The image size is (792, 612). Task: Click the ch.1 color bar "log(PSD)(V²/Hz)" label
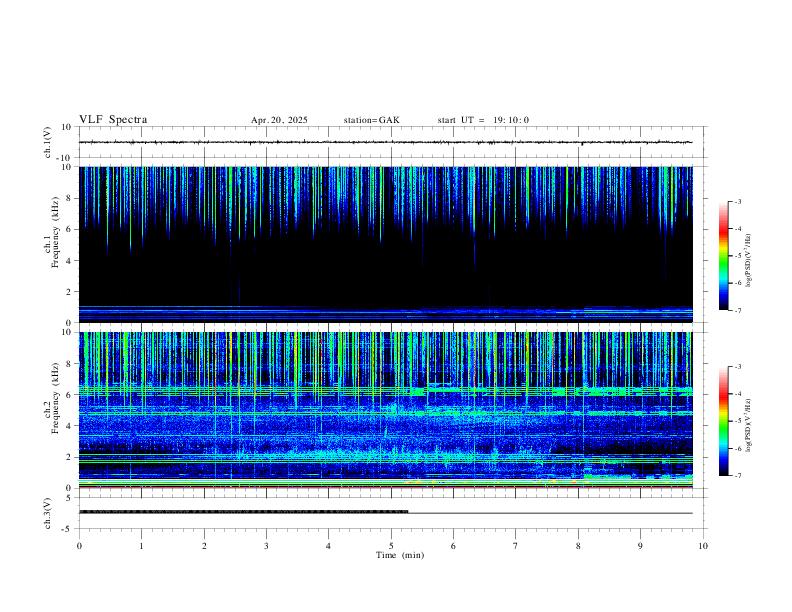tap(749, 260)
